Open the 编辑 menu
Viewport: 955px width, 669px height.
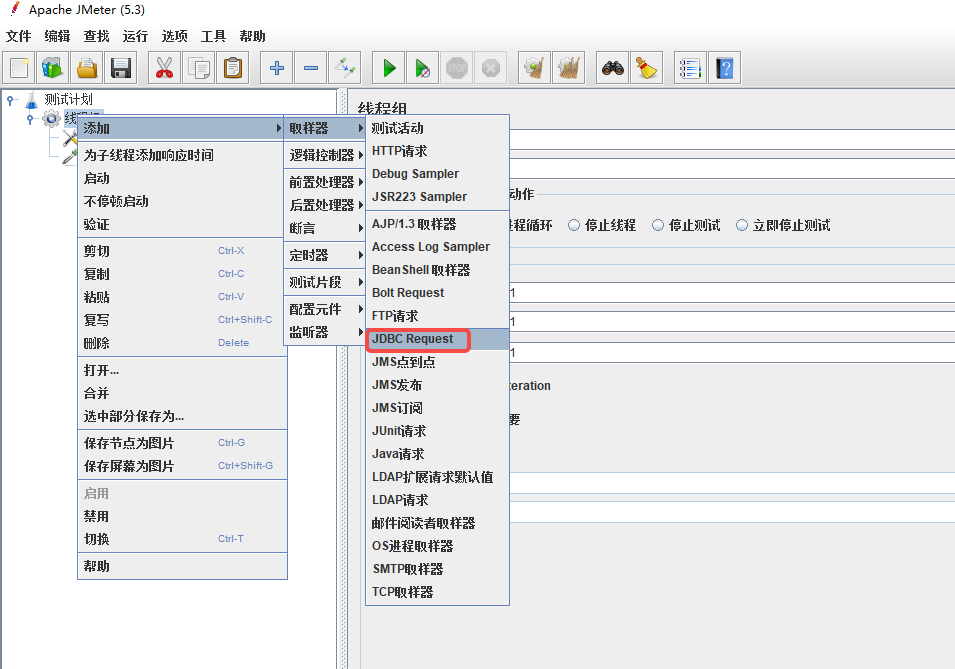[57, 36]
